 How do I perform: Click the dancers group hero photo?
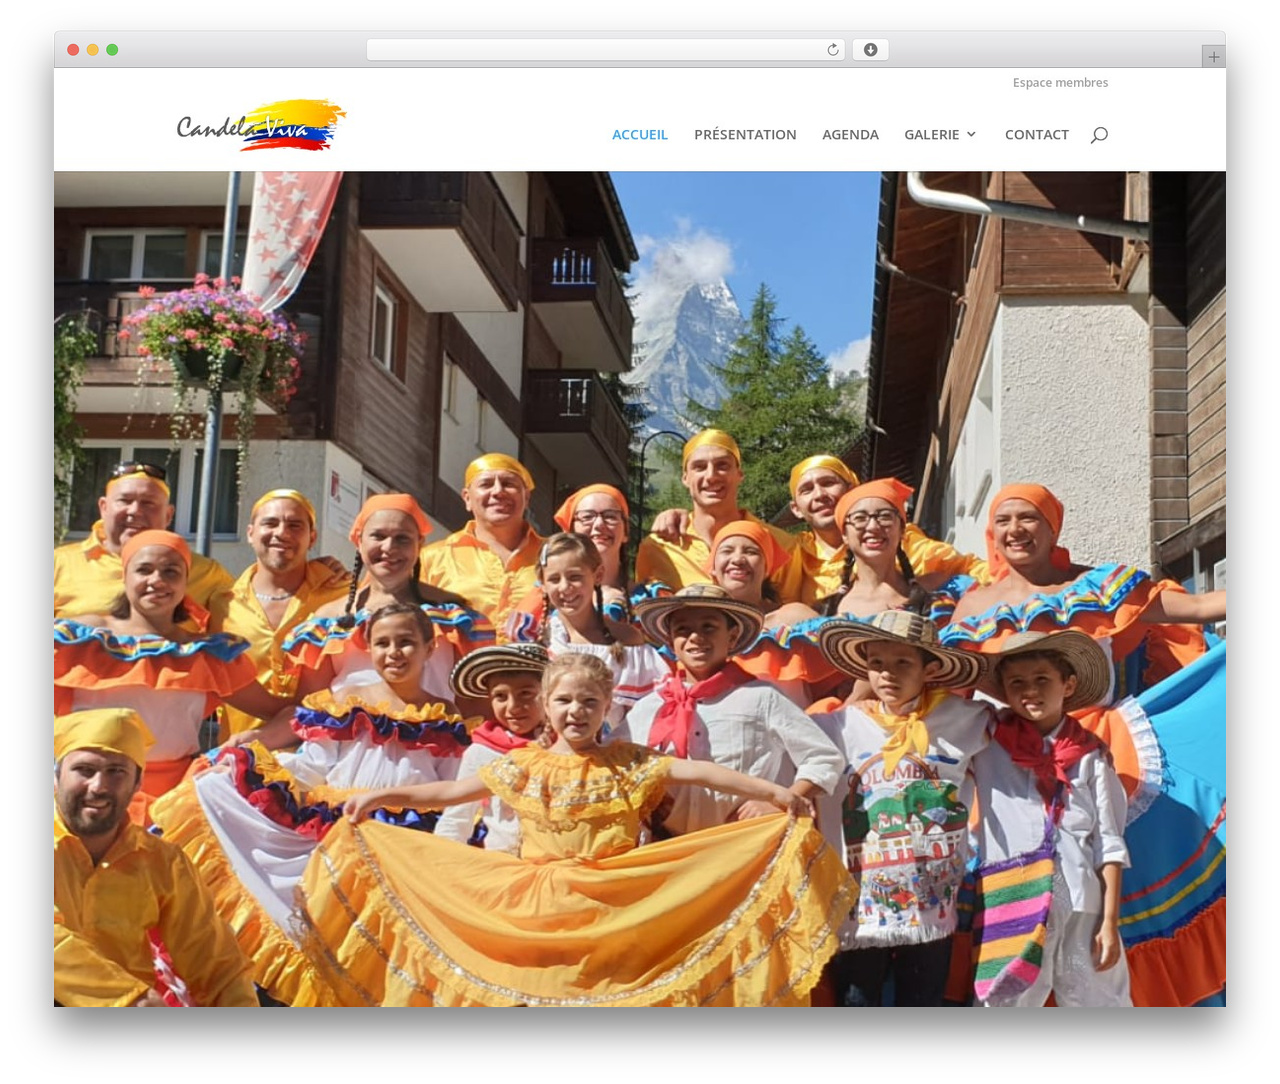[640, 589]
